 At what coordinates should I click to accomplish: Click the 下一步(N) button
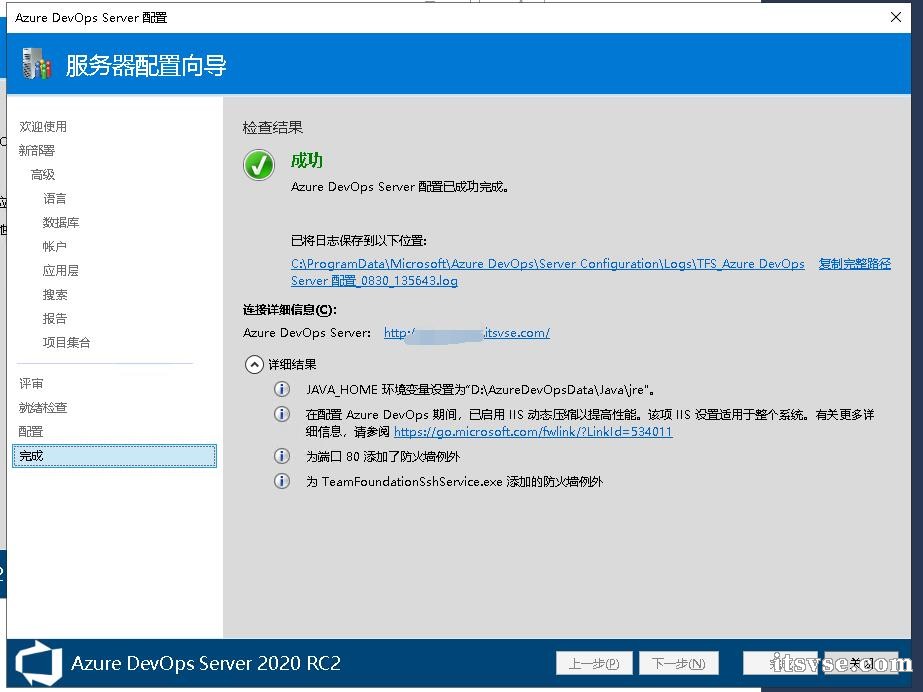pyautogui.click(x=679, y=663)
